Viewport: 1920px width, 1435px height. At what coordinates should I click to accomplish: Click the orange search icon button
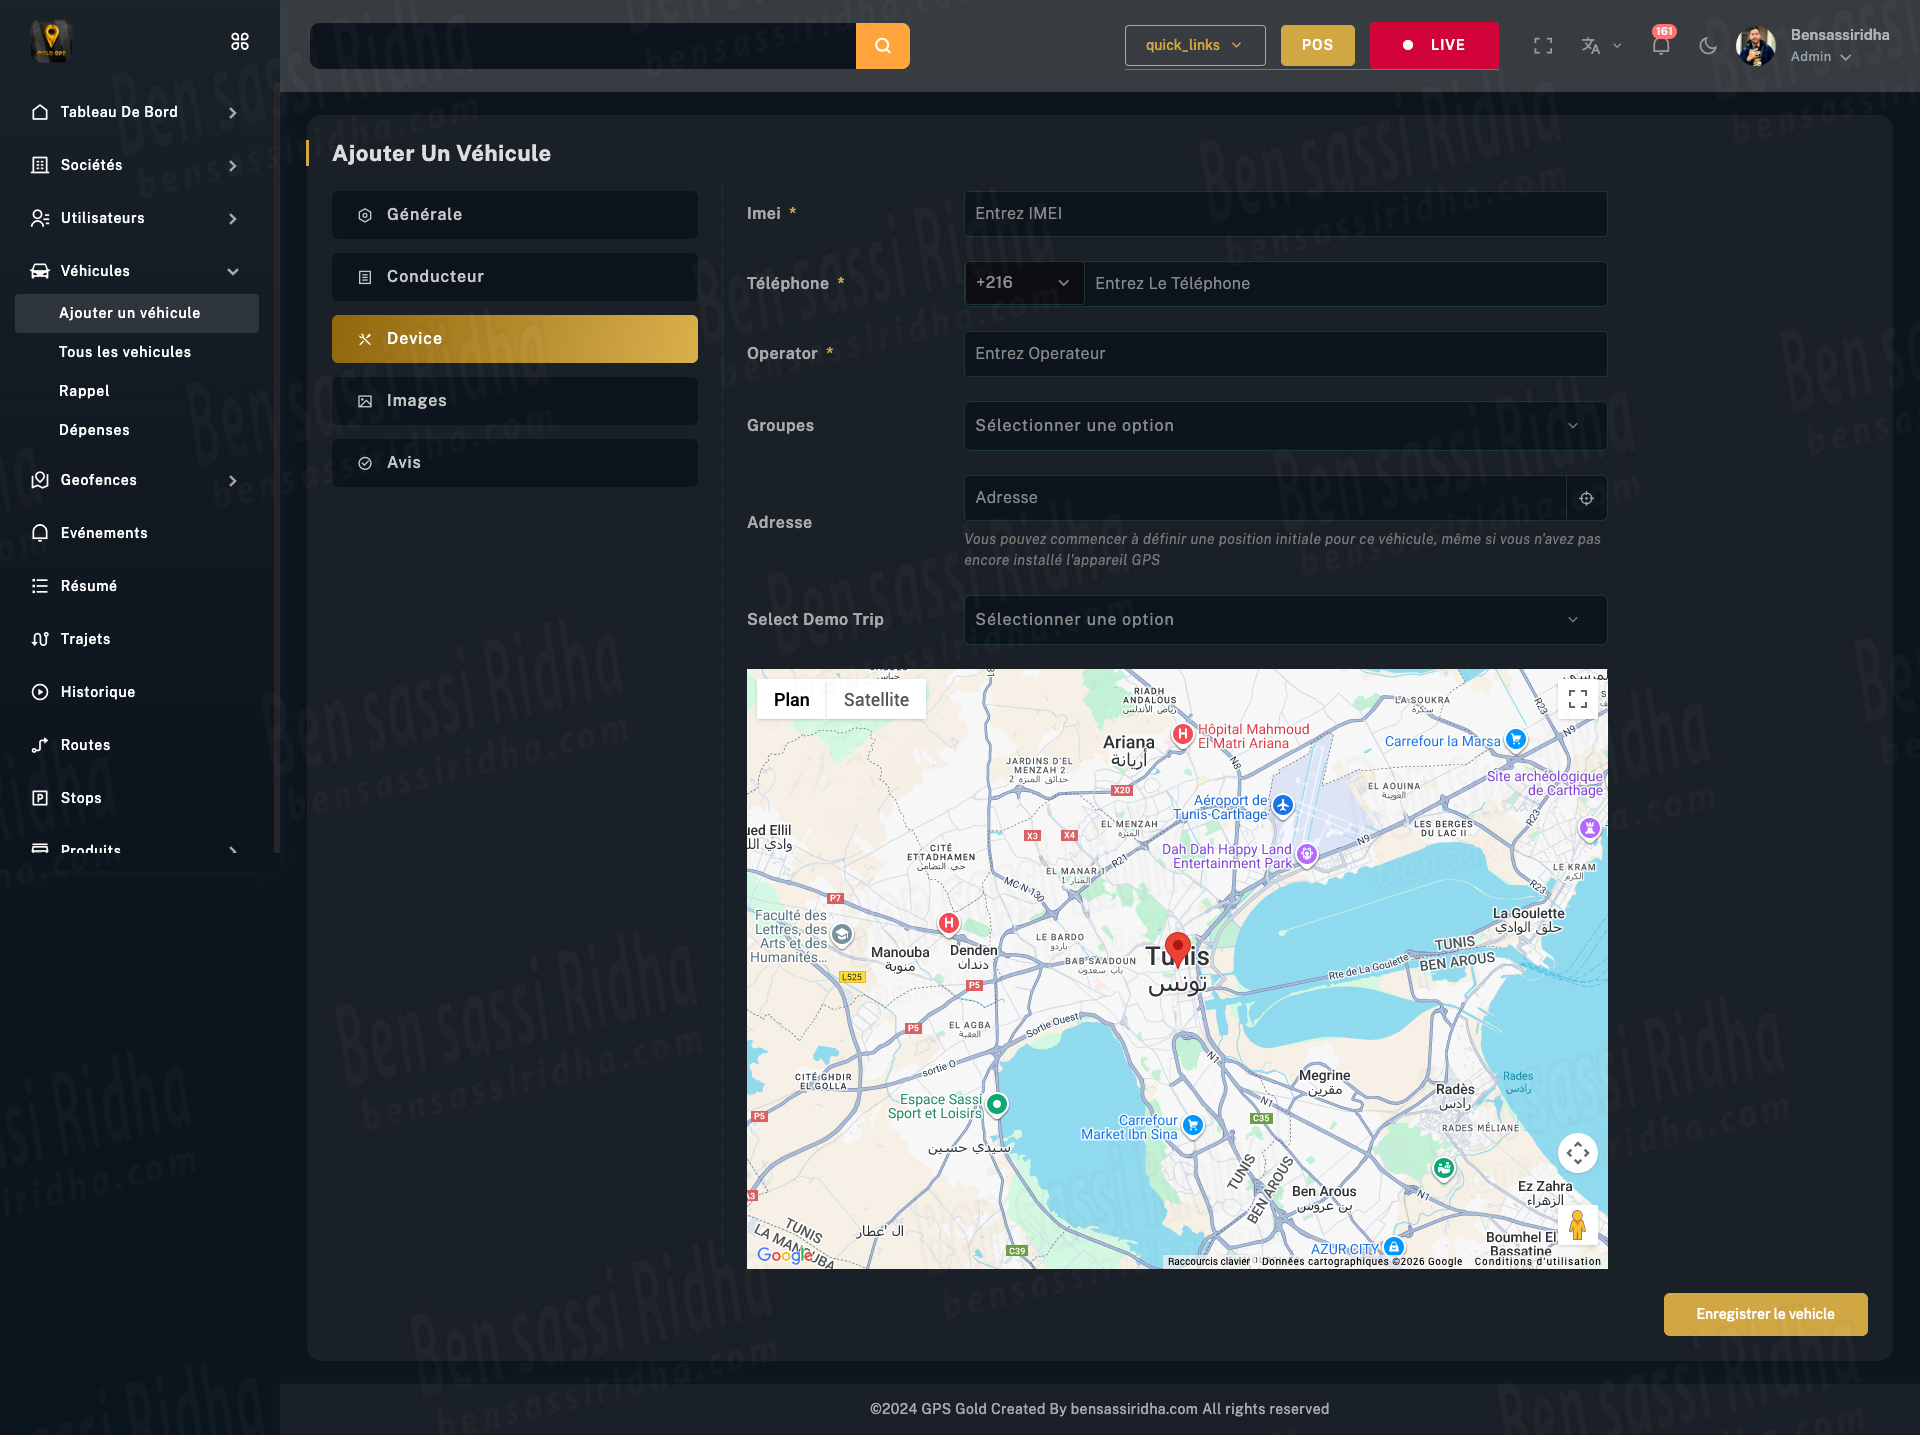[882, 46]
